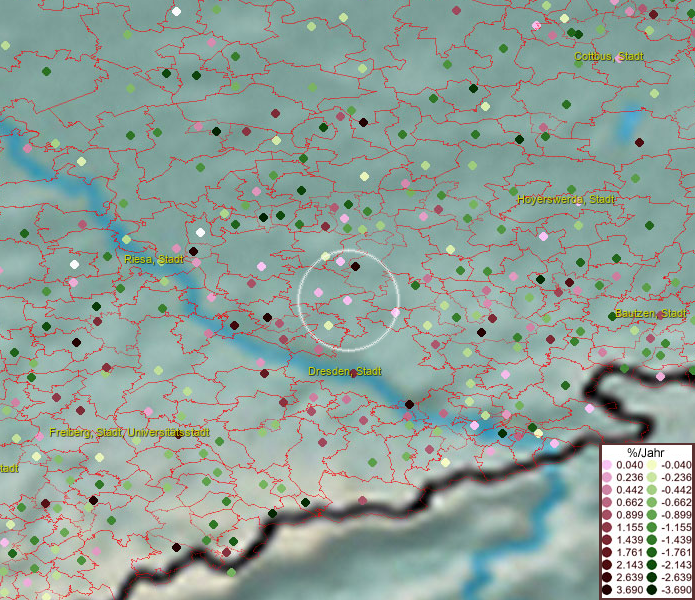
Task: Click the 0.899 legend value
Action: [x=629, y=515]
